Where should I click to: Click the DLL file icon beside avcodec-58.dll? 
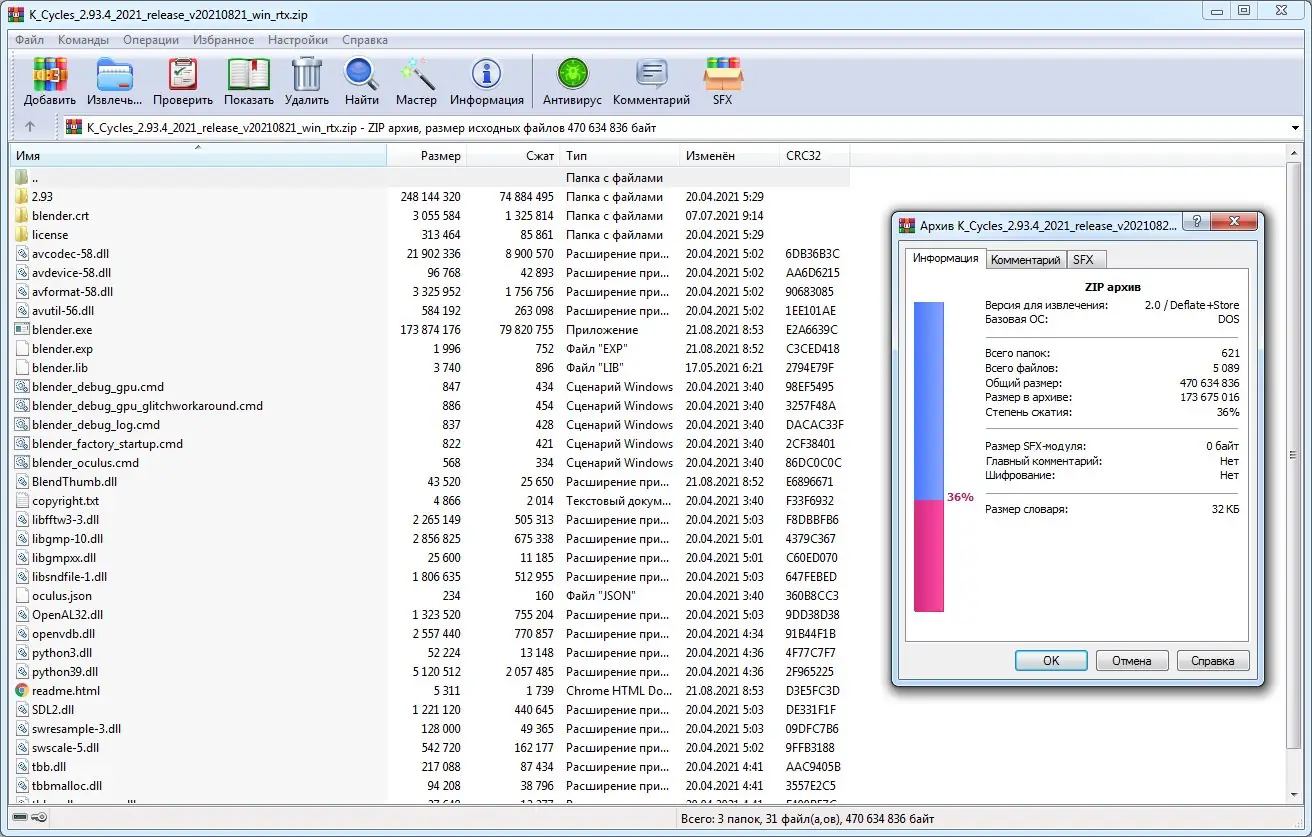pyautogui.click(x=22, y=254)
